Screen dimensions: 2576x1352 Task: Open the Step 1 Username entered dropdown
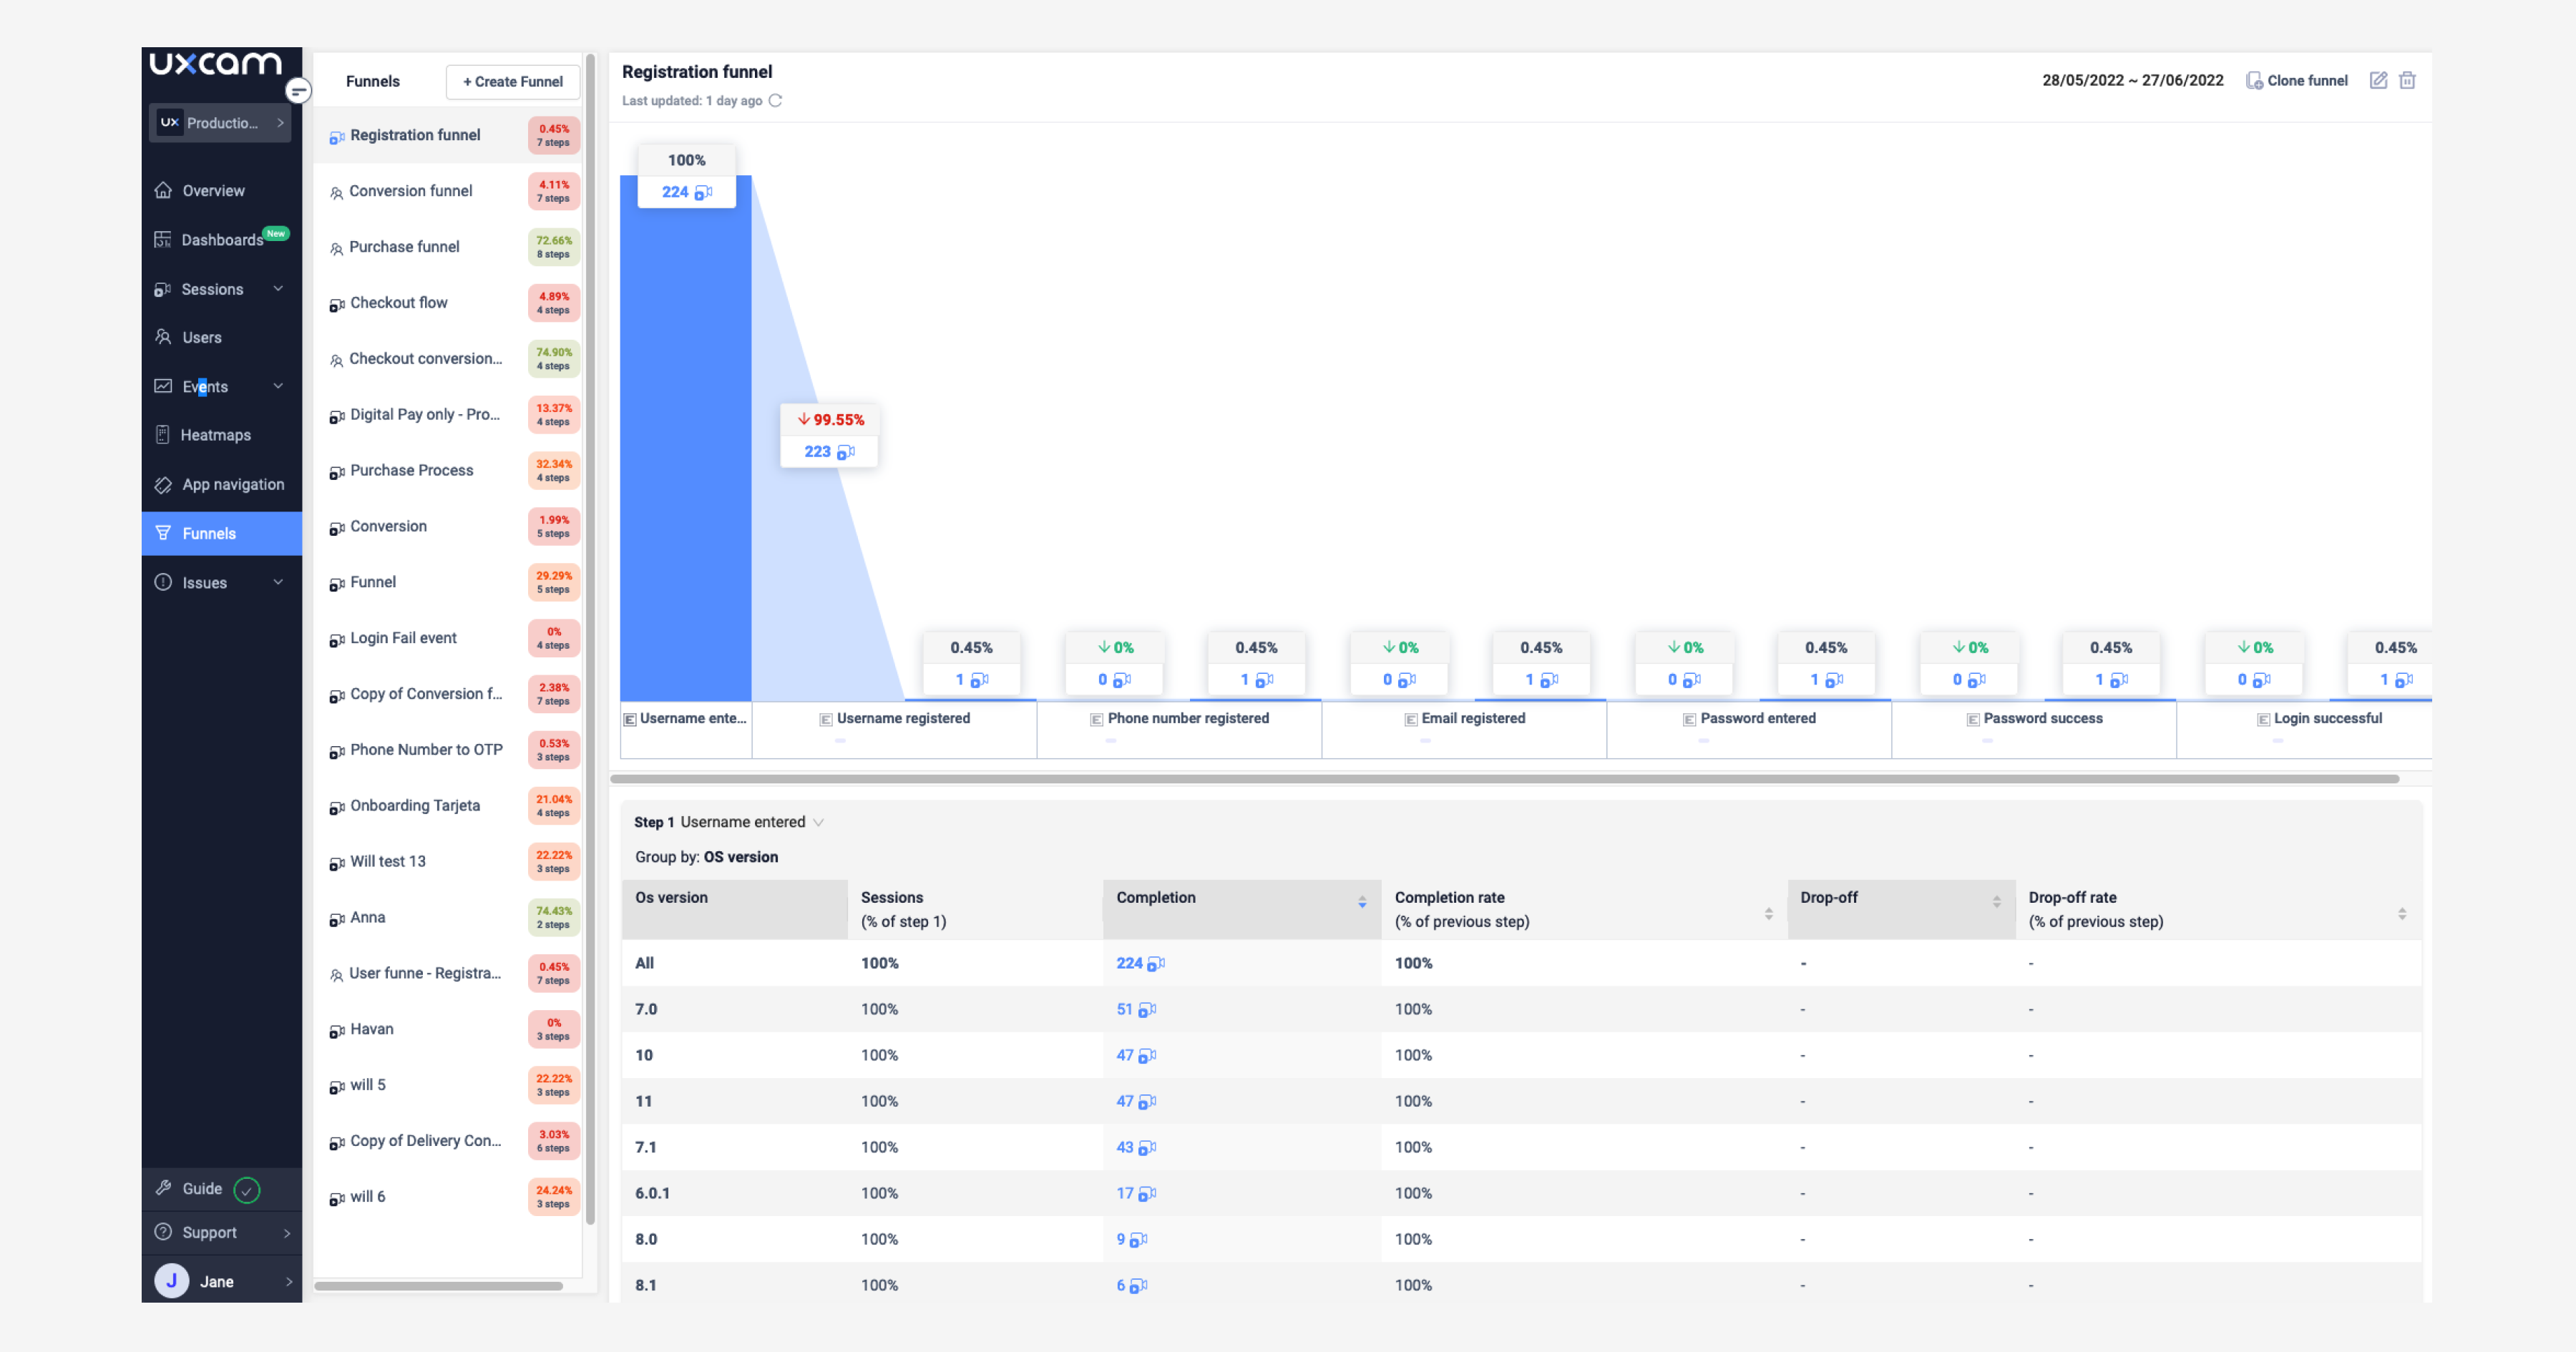[819, 822]
